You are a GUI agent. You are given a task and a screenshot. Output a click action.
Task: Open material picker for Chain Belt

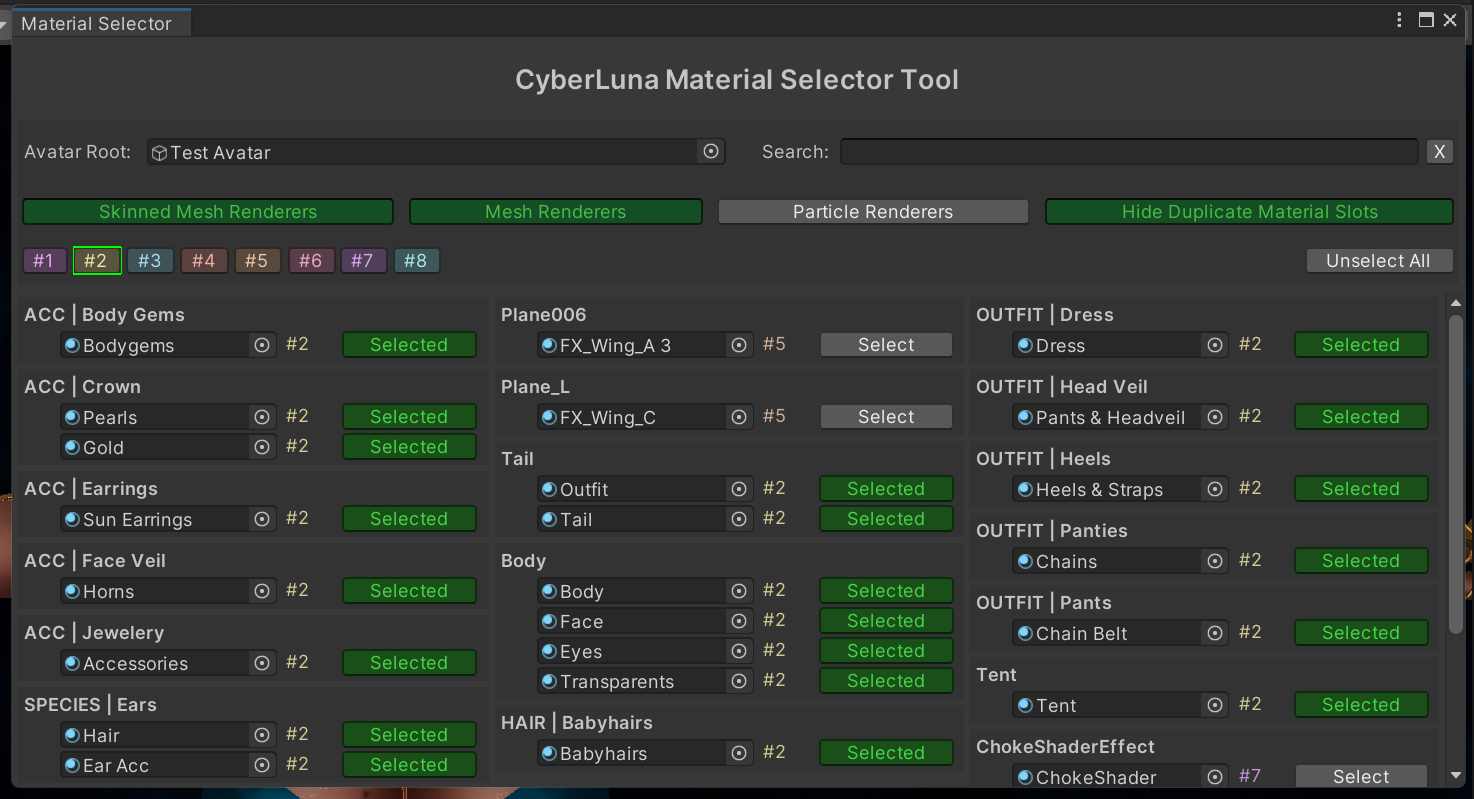1215,633
